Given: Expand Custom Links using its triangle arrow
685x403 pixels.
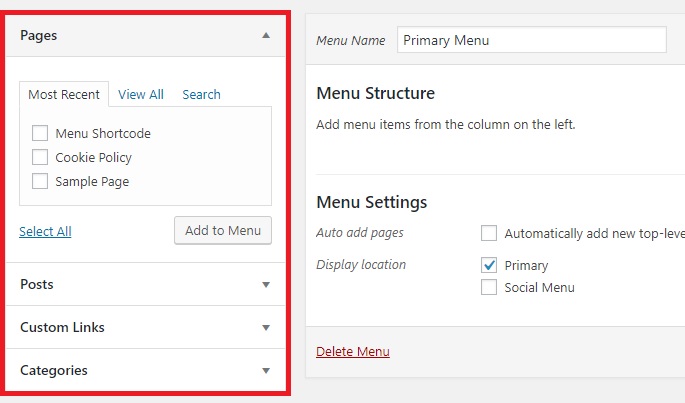Looking at the screenshot, I should point(266,327).
